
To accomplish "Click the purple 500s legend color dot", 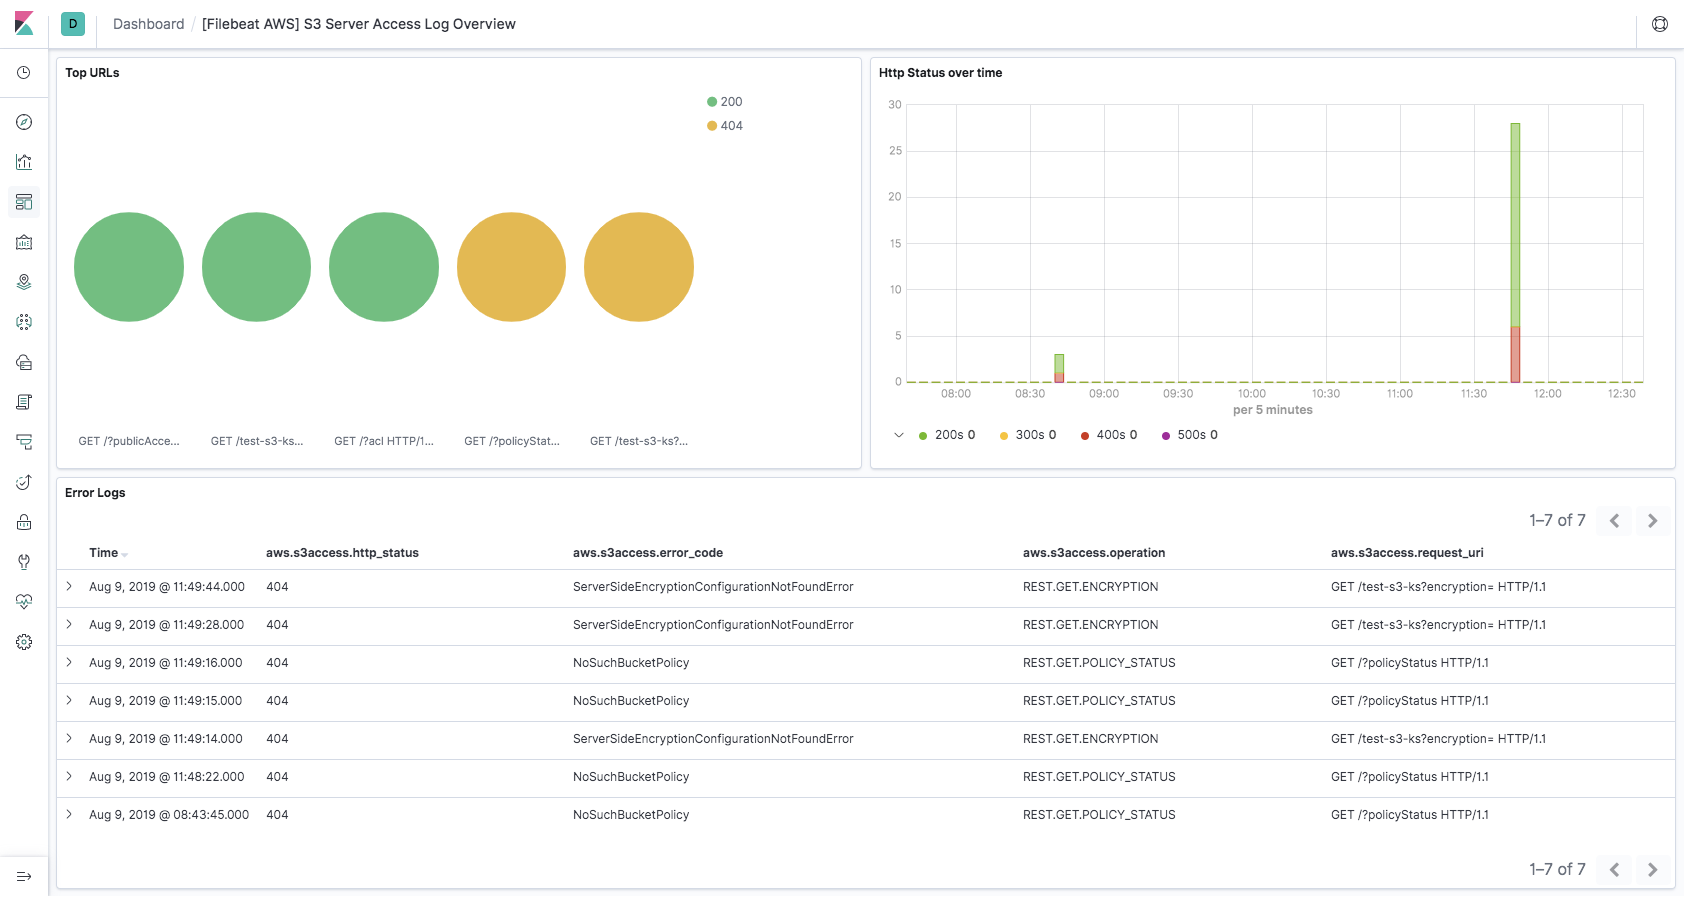I will click(1166, 436).
